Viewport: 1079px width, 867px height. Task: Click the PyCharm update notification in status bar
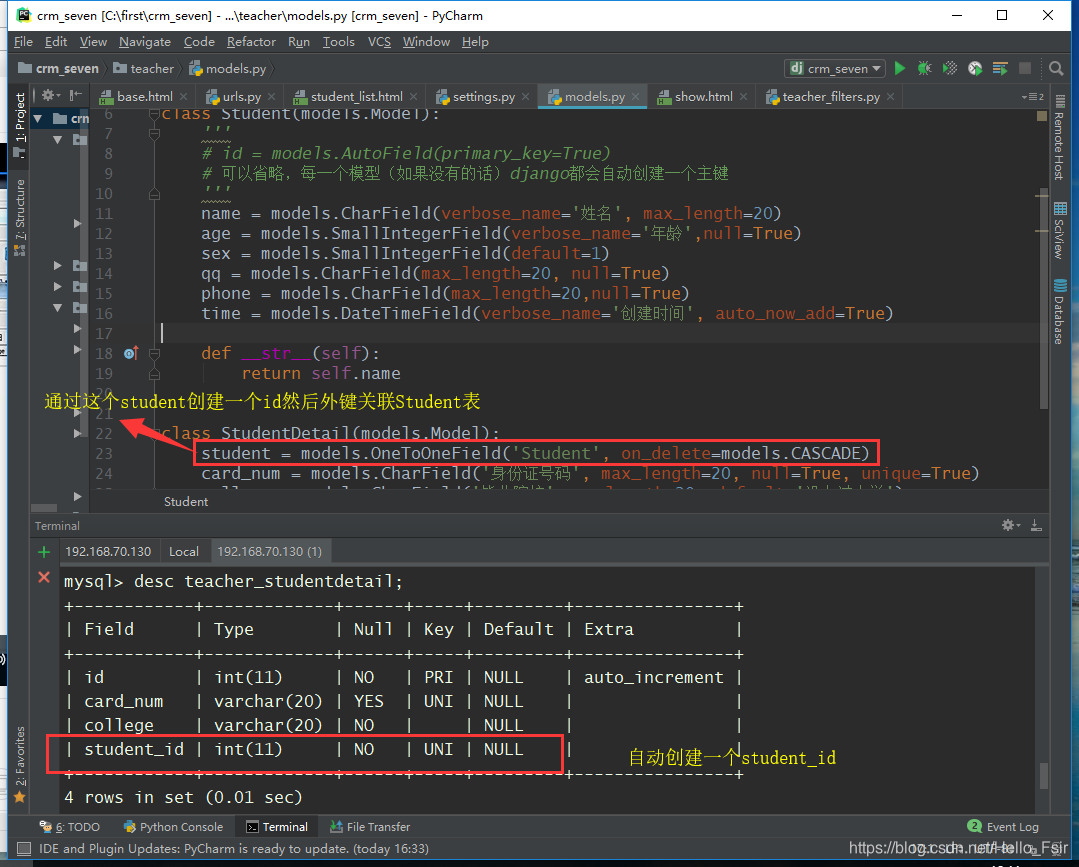tap(233, 849)
